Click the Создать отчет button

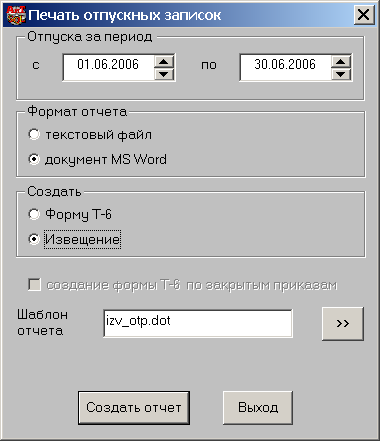point(134,408)
